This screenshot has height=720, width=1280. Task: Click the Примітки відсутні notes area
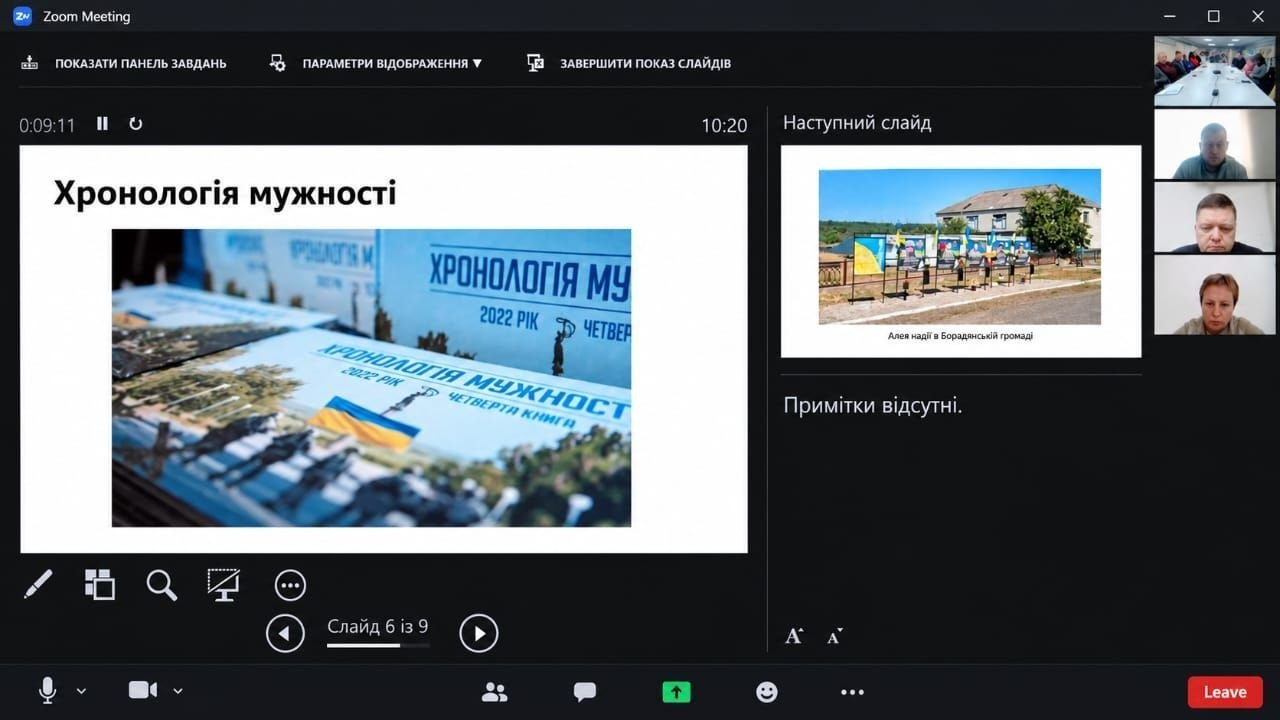(x=873, y=406)
